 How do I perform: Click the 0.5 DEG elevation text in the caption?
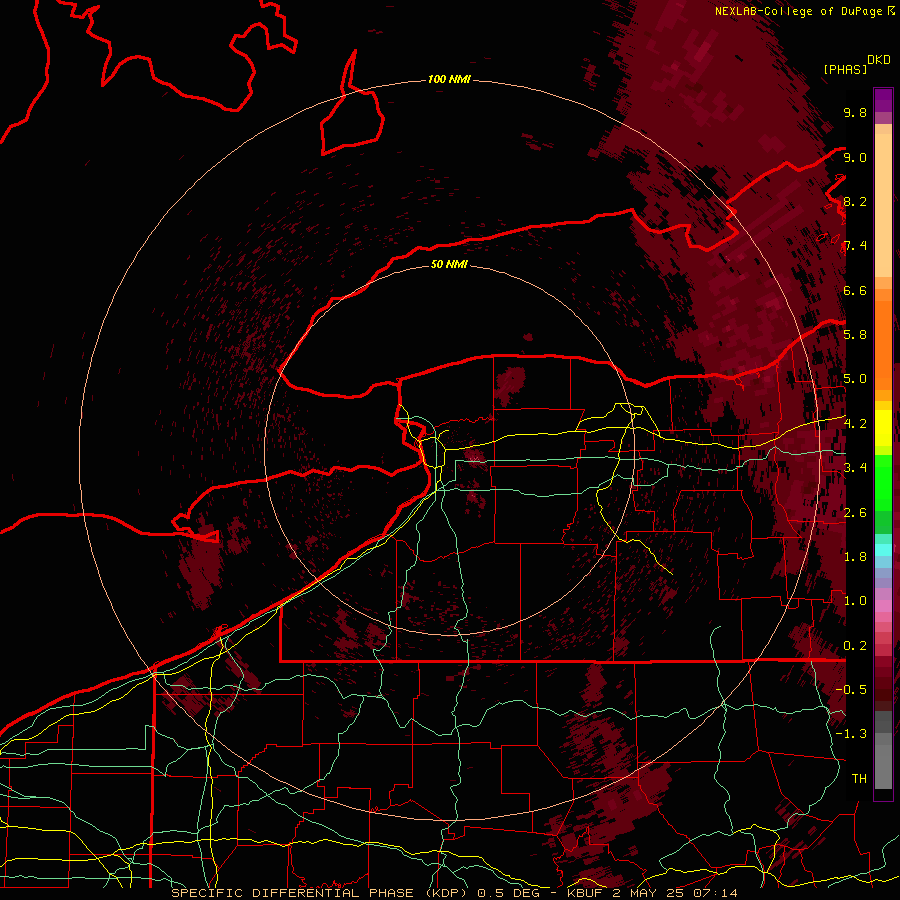pos(509,893)
